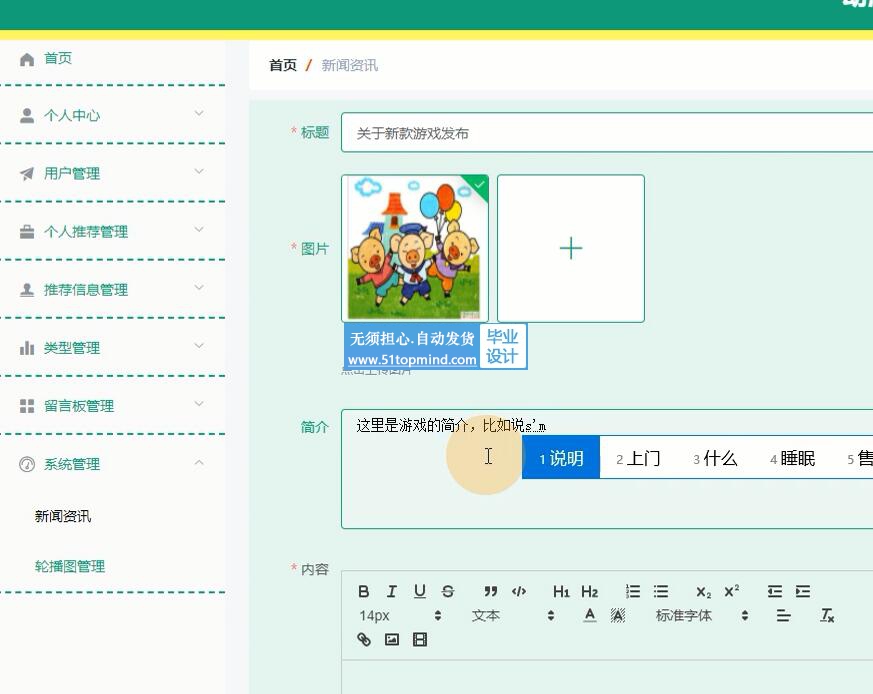Insert an ordered list
Screen dimensions: 873x694
coord(632,591)
